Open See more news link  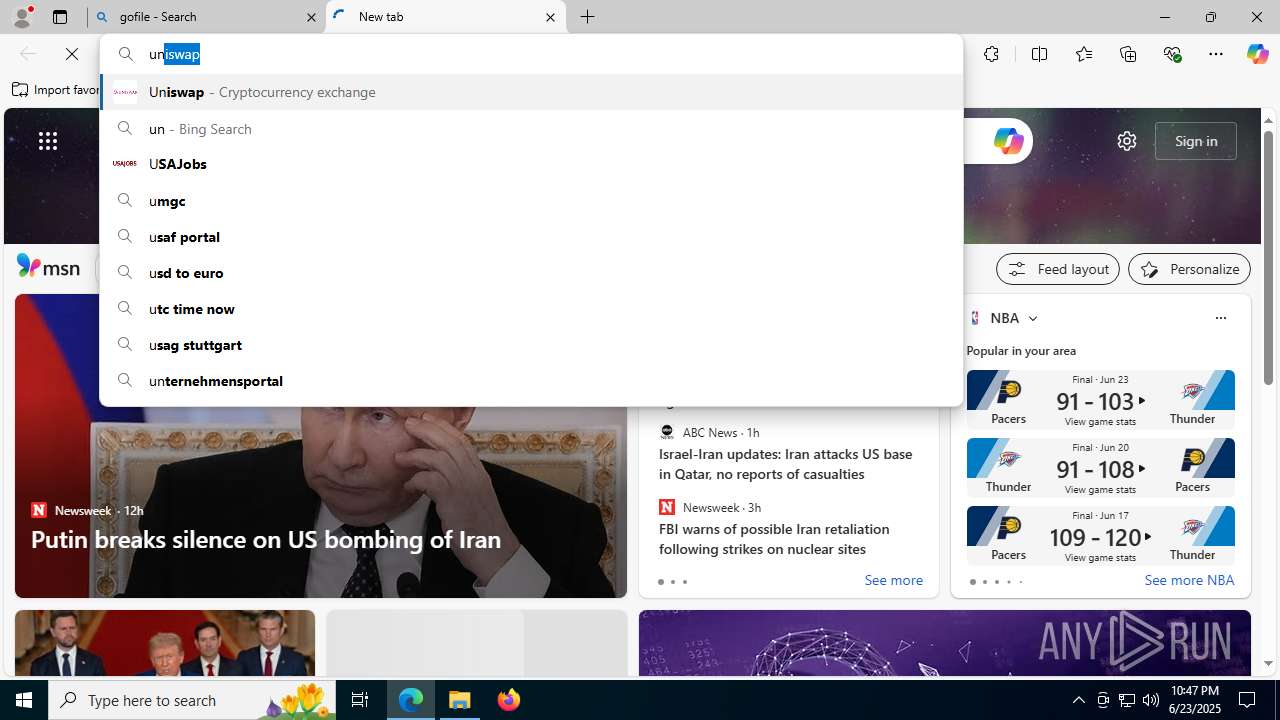click(x=893, y=580)
